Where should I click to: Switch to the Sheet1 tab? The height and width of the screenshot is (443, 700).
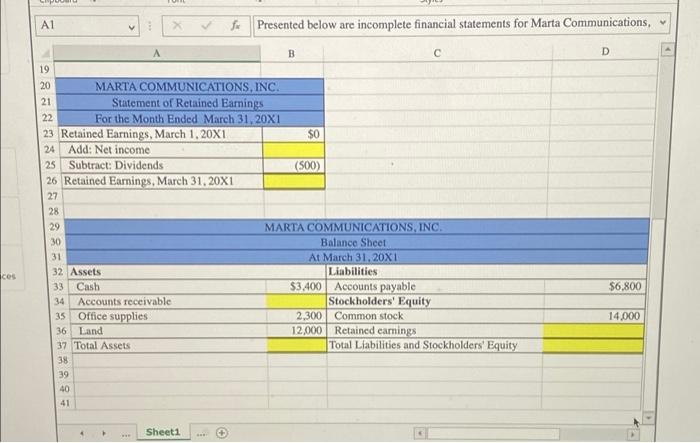click(x=163, y=432)
